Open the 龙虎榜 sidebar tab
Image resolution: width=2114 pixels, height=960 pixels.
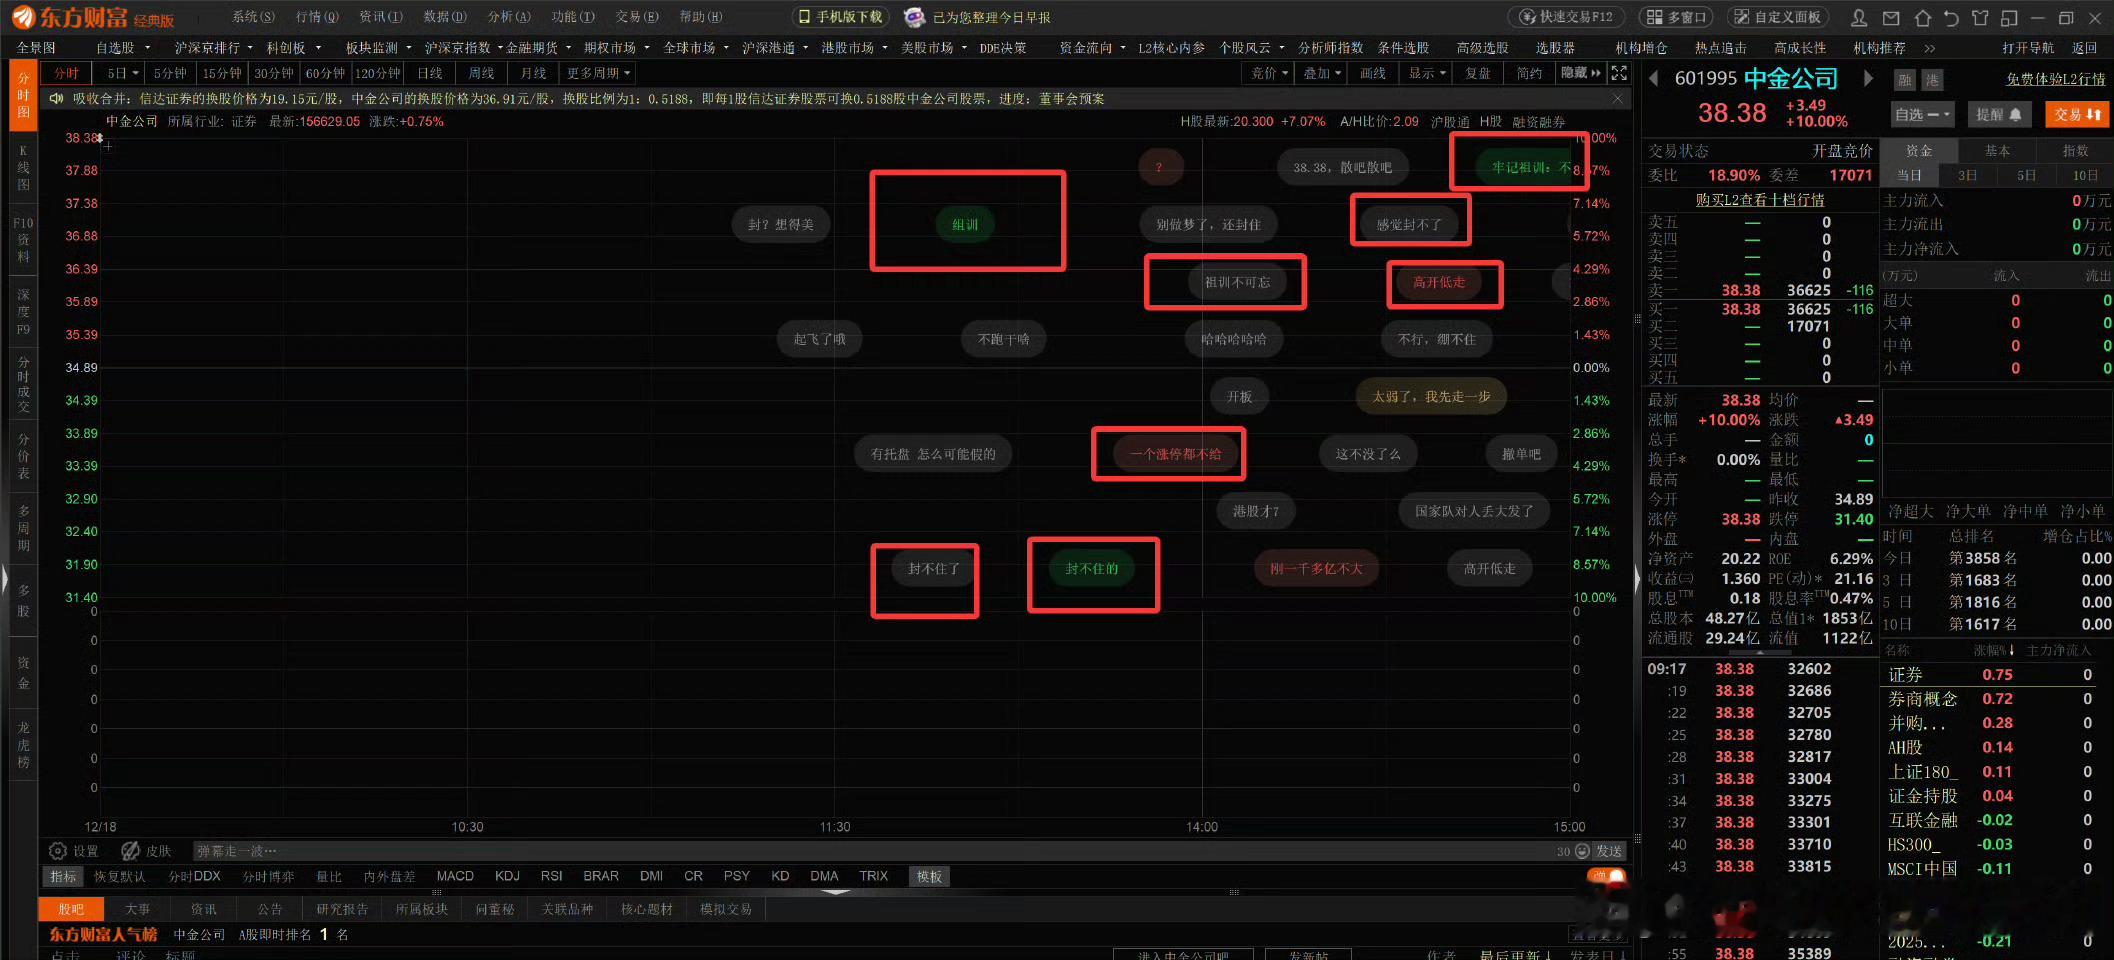tap(24, 744)
